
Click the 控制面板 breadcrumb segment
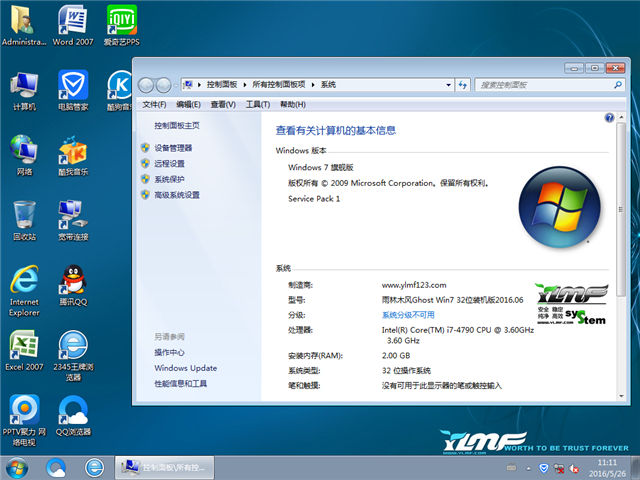coord(222,84)
